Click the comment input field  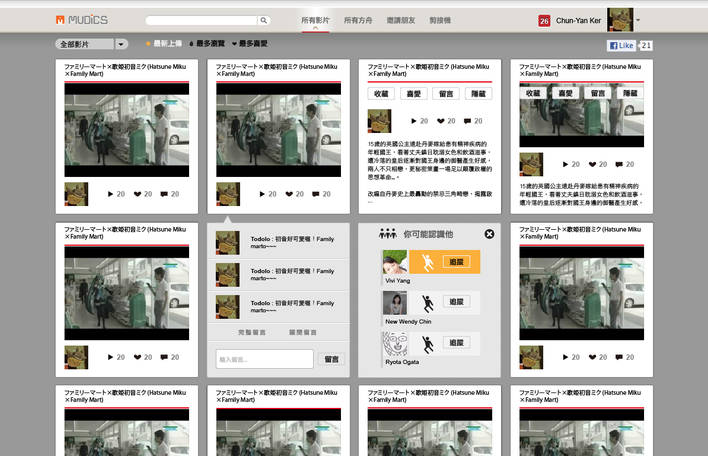point(264,359)
